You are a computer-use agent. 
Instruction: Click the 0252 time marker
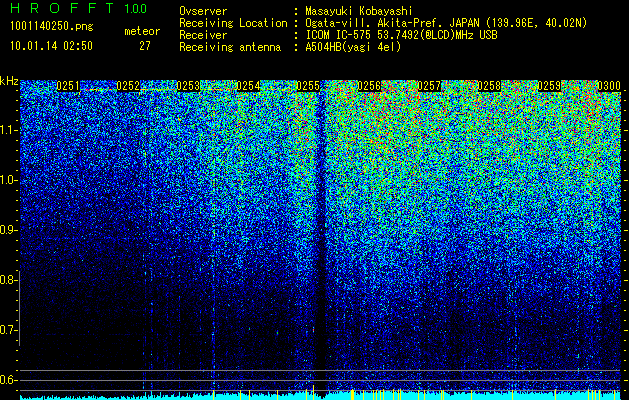128,86
